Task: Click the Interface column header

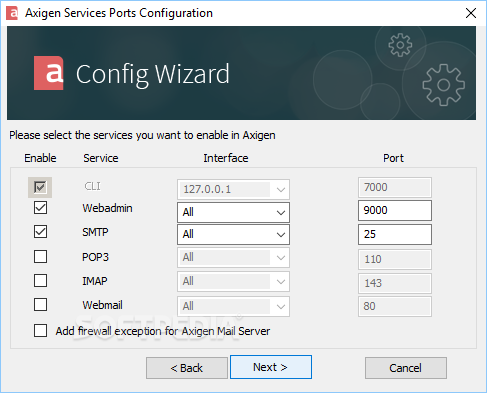Action: click(226, 158)
